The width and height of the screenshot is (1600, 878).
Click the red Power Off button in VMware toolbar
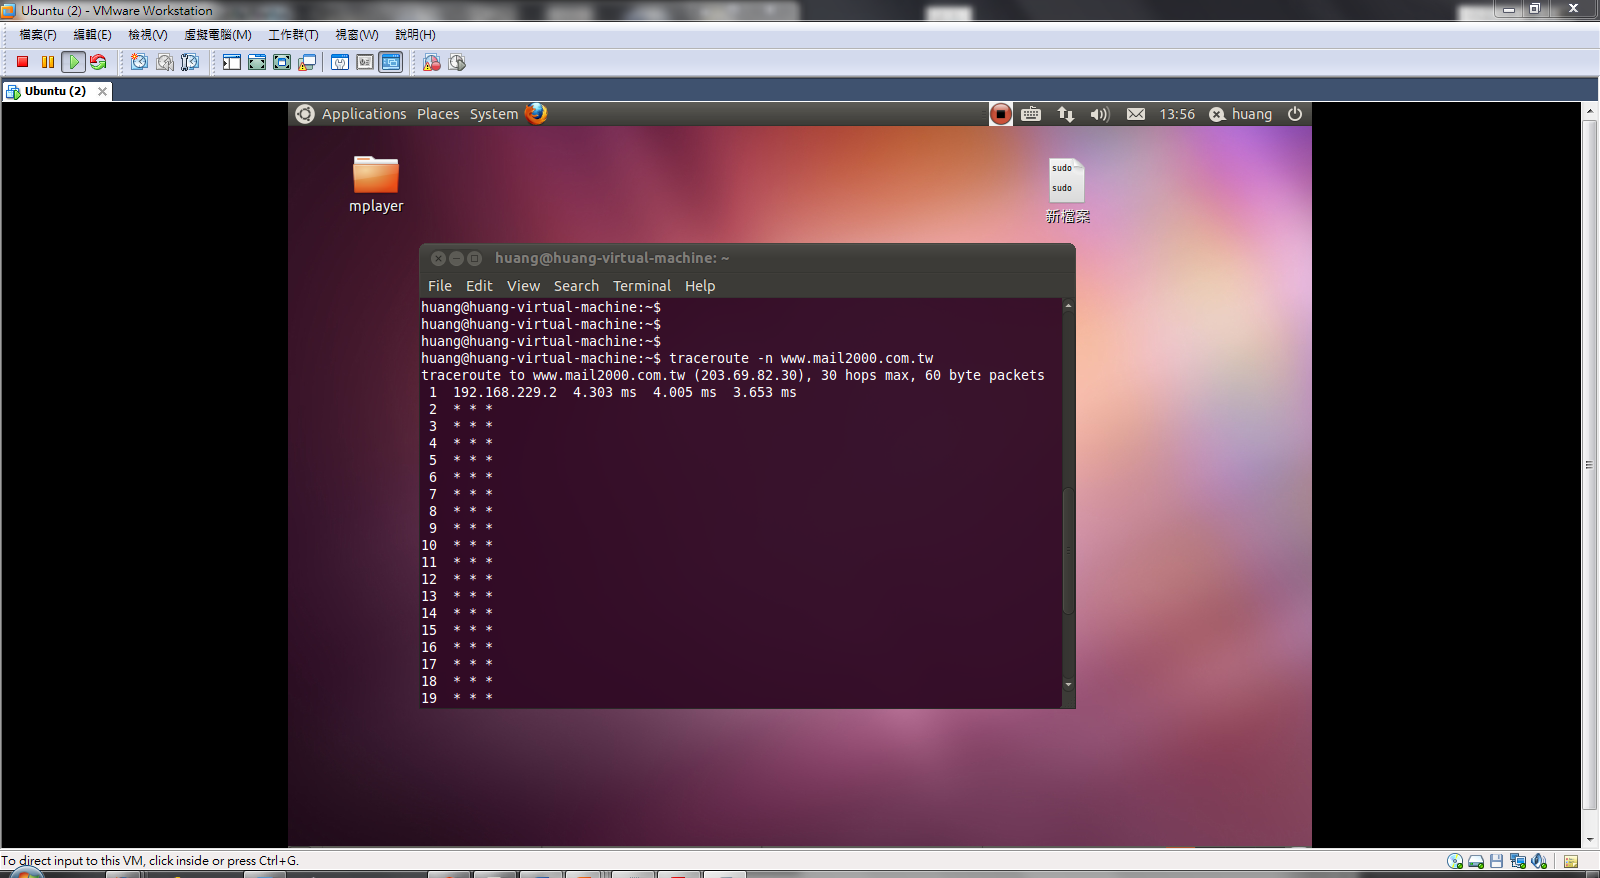[x=22, y=62]
